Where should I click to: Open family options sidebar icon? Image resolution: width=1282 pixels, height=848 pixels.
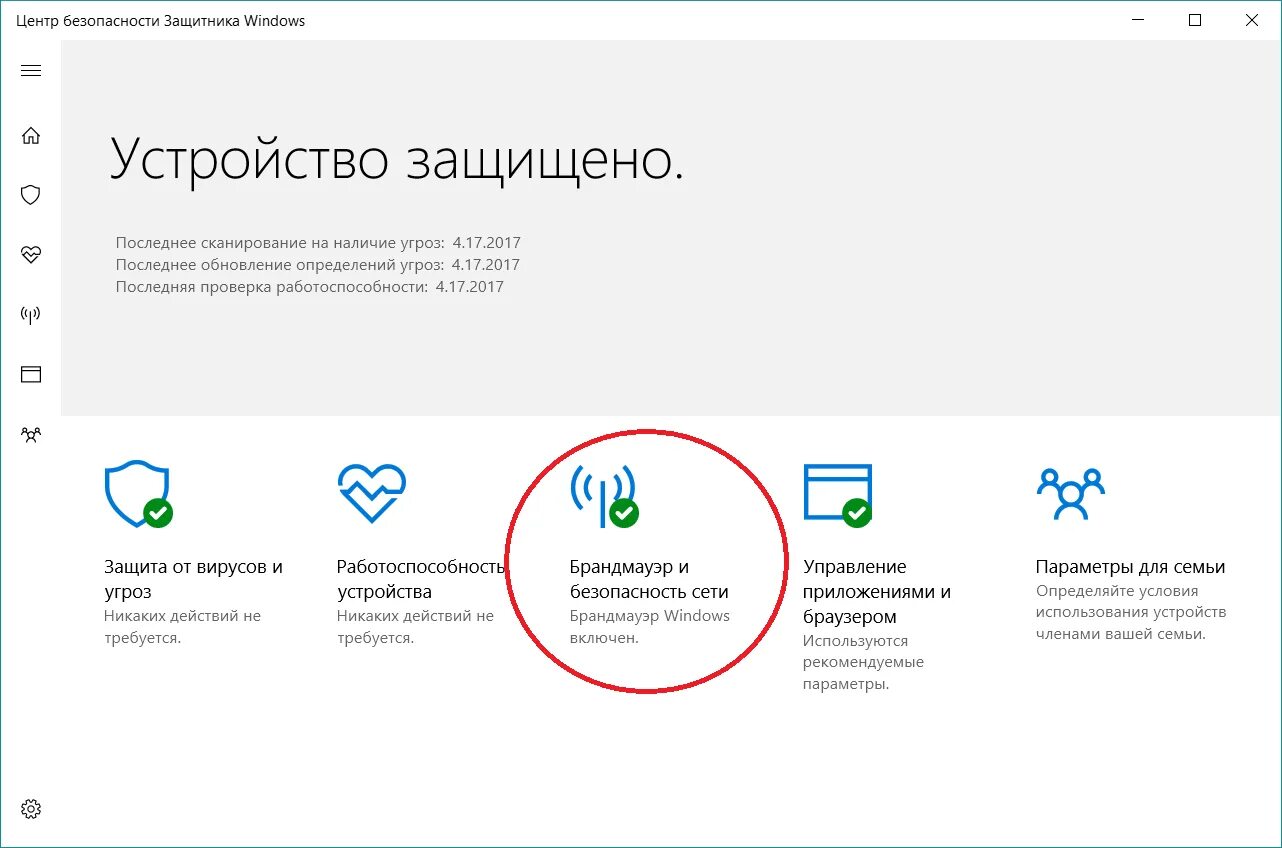coord(31,435)
